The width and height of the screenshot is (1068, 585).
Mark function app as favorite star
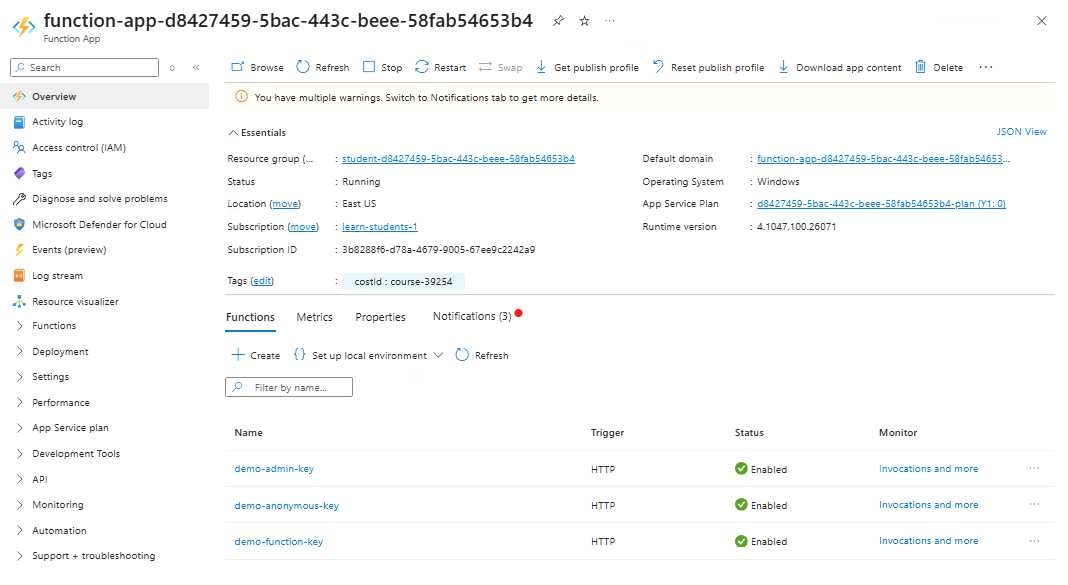point(585,21)
